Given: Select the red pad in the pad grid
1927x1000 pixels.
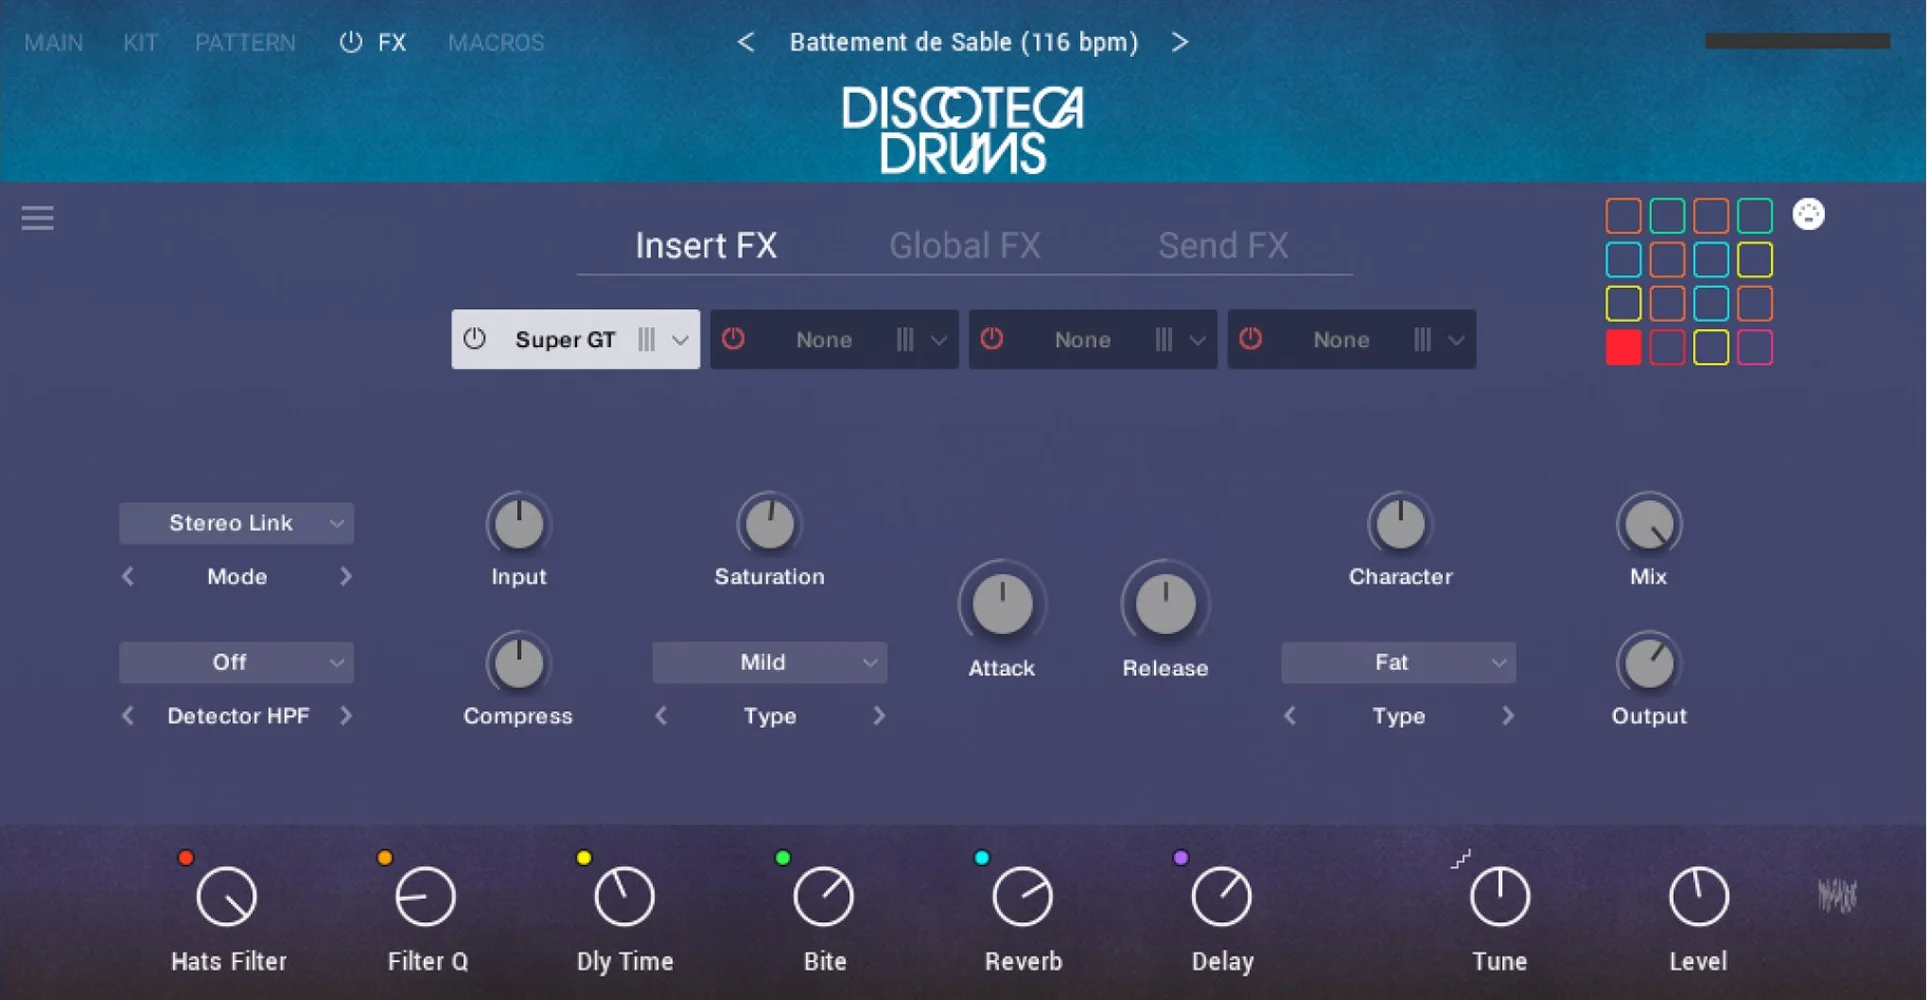Looking at the screenshot, I should coord(1622,348).
